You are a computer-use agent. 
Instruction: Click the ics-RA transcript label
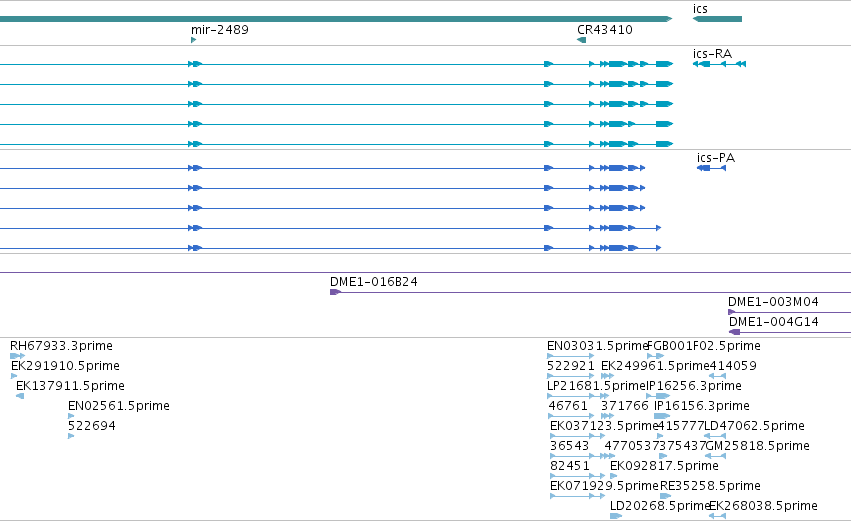(712, 54)
